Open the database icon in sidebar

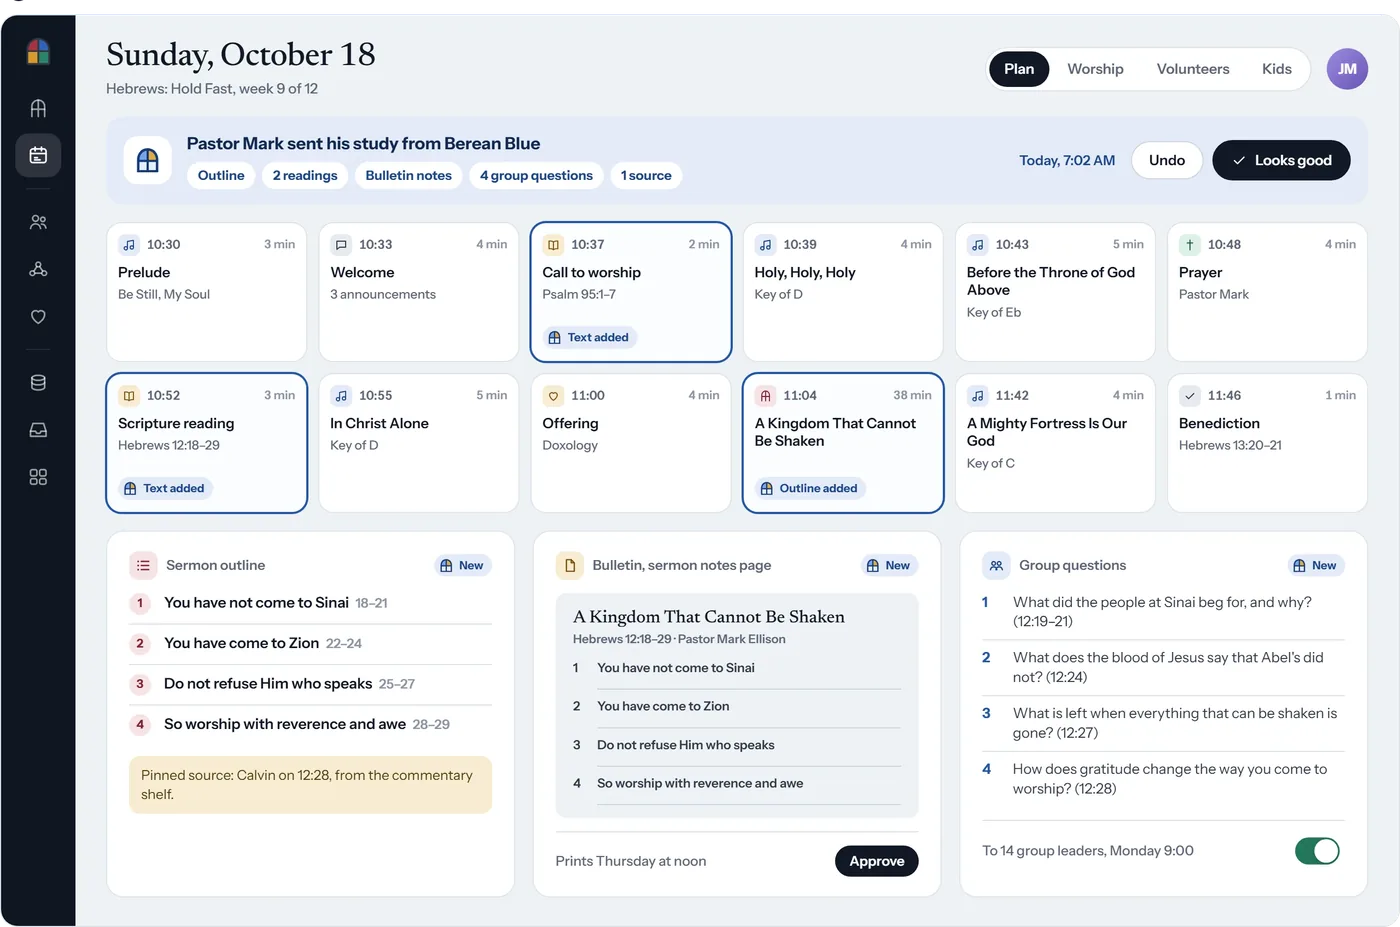[38, 382]
